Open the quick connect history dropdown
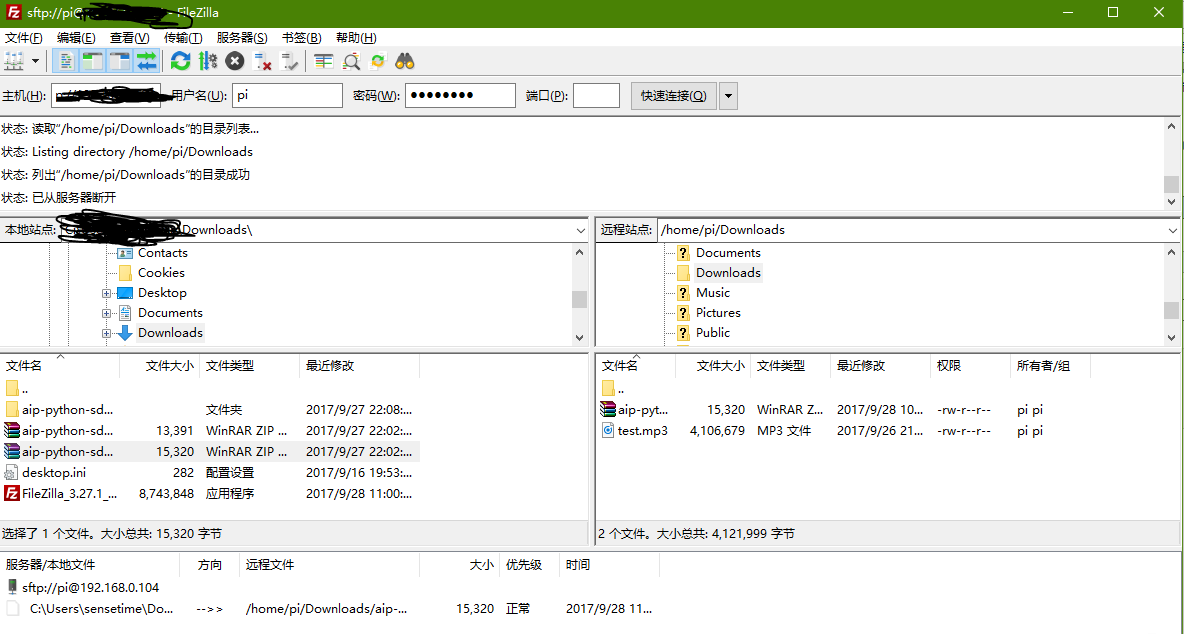The width and height of the screenshot is (1184, 634). click(729, 96)
